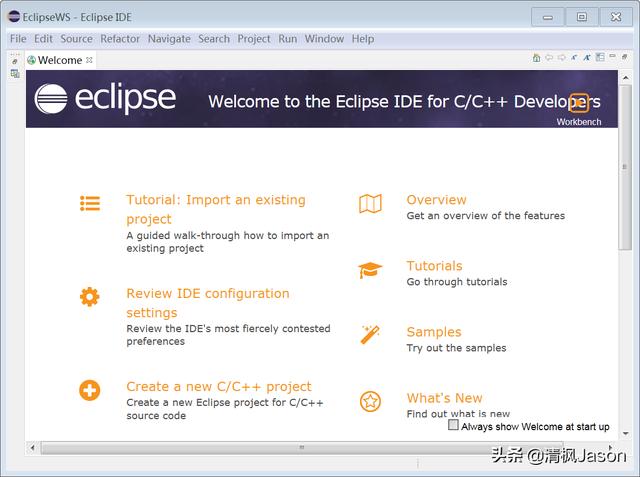The width and height of the screenshot is (640, 477).
Task: Navigate forward with the right arrow icon
Action: tap(562, 58)
